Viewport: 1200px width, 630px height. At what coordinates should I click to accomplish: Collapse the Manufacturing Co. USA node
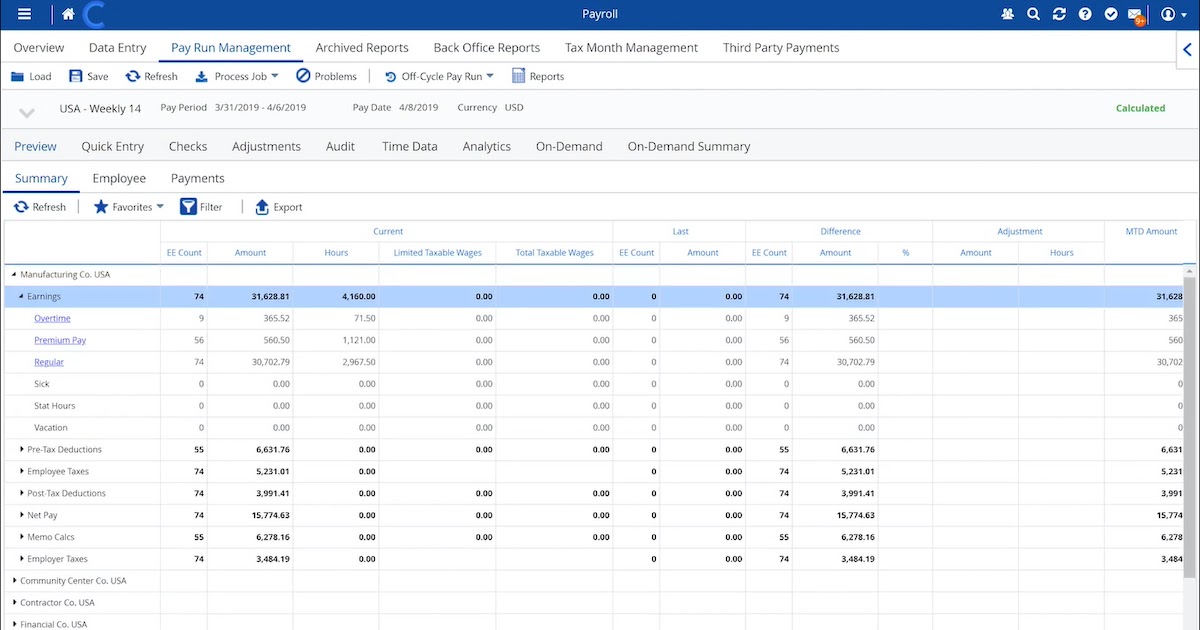(x=14, y=274)
